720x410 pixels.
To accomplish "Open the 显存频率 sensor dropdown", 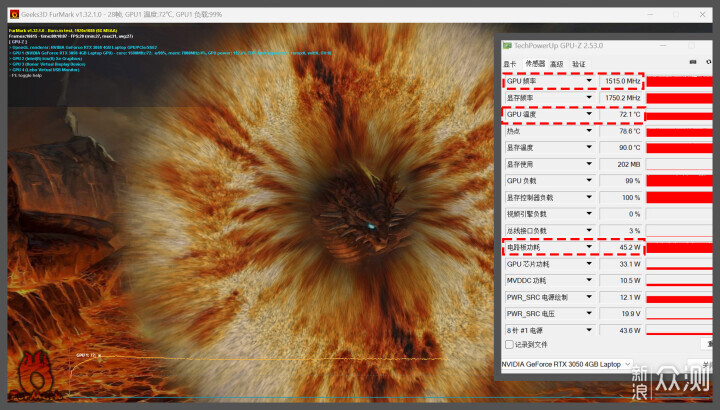I will [x=589, y=97].
